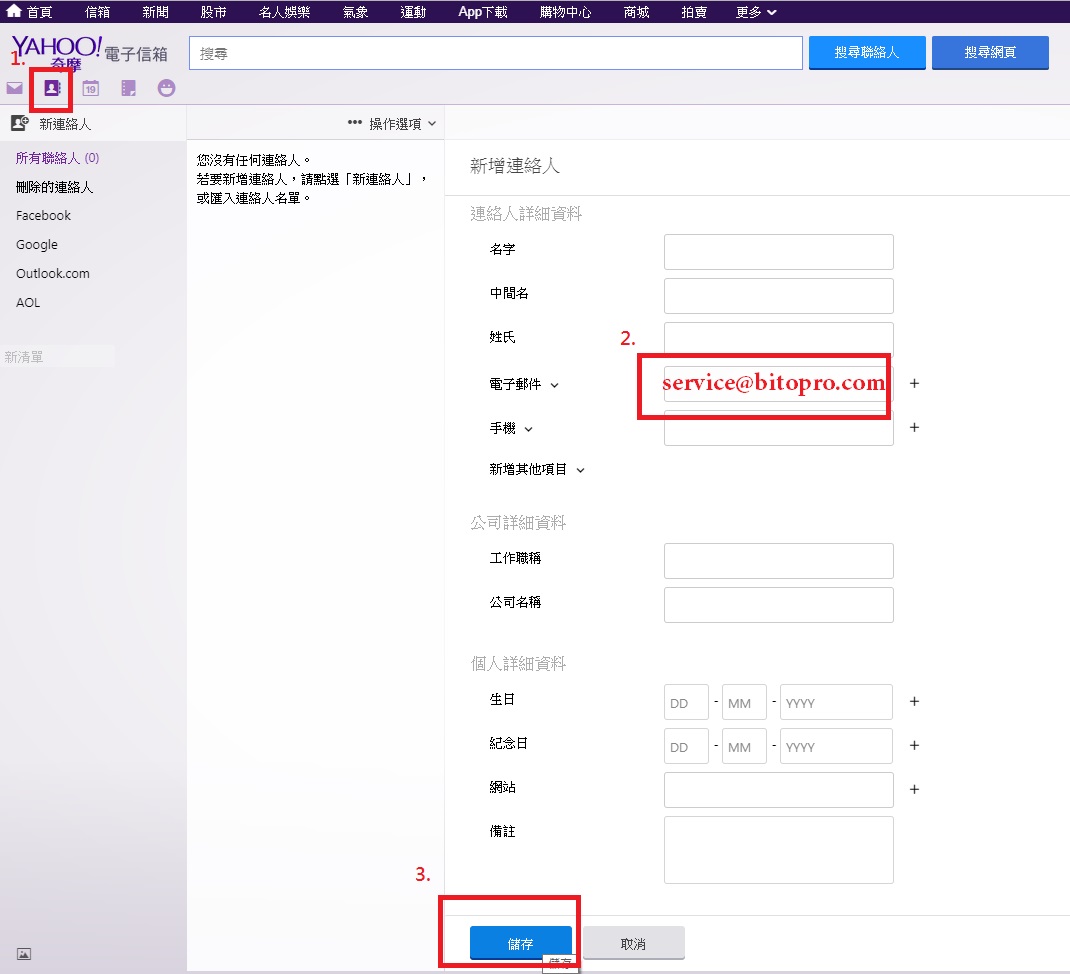The image size is (1070, 974).
Task: Click the 姓氏 input field
Action: tap(779, 339)
